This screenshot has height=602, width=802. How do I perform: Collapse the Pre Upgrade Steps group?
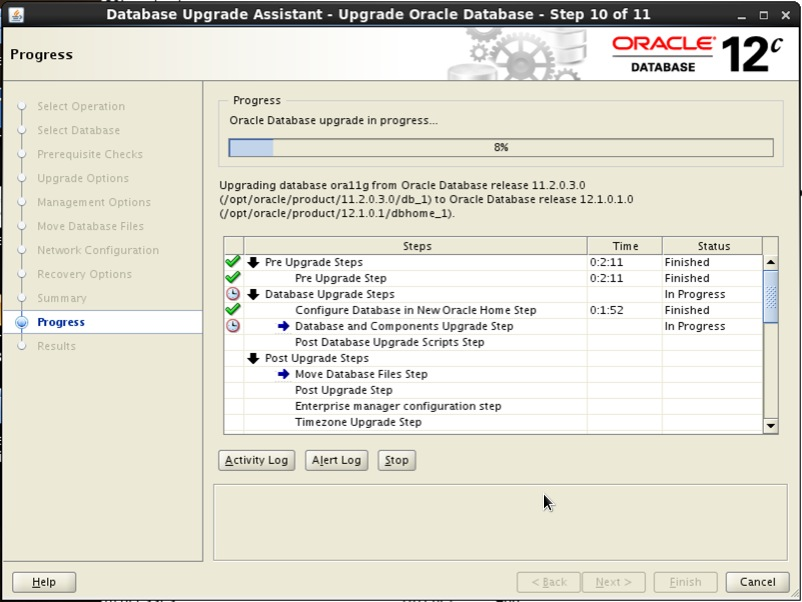(253, 262)
